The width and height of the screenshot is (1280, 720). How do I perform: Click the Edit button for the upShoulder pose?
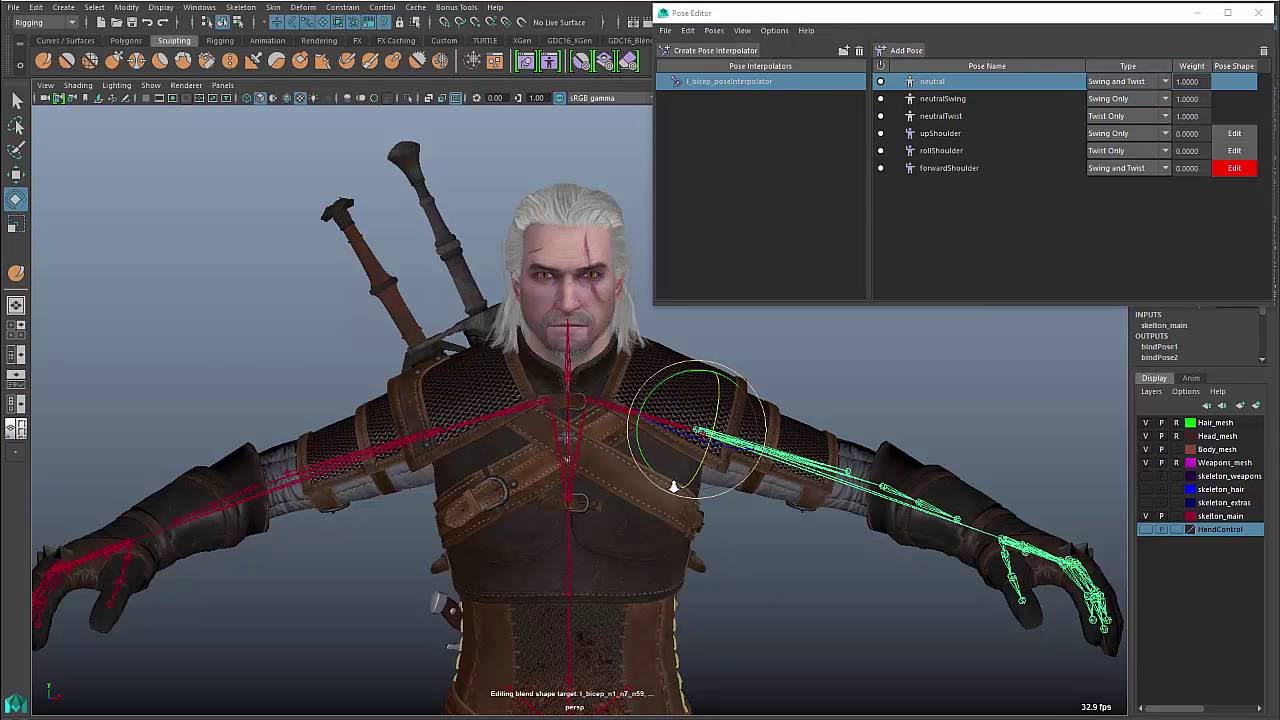pyautogui.click(x=1234, y=133)
